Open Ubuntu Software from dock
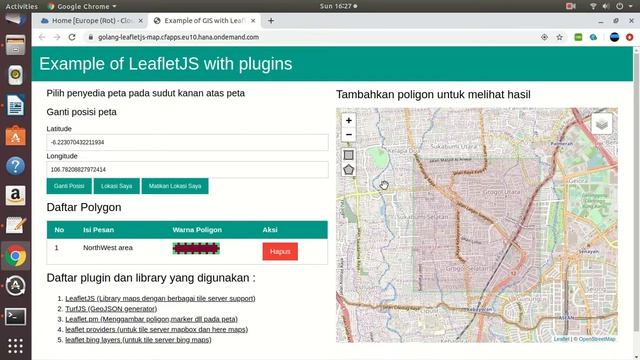Image resolution: width=640 pixels, height=360 pixels. [16, 136]
